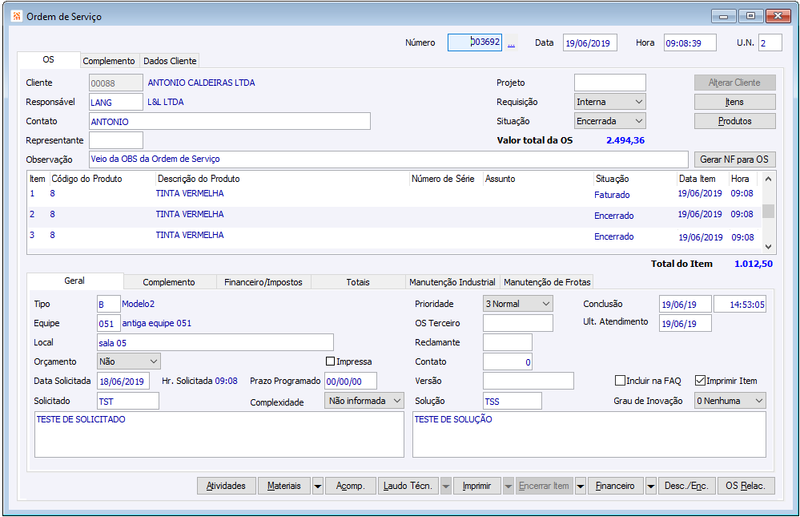Click the Laudo Técn. button

pos(408,486)
